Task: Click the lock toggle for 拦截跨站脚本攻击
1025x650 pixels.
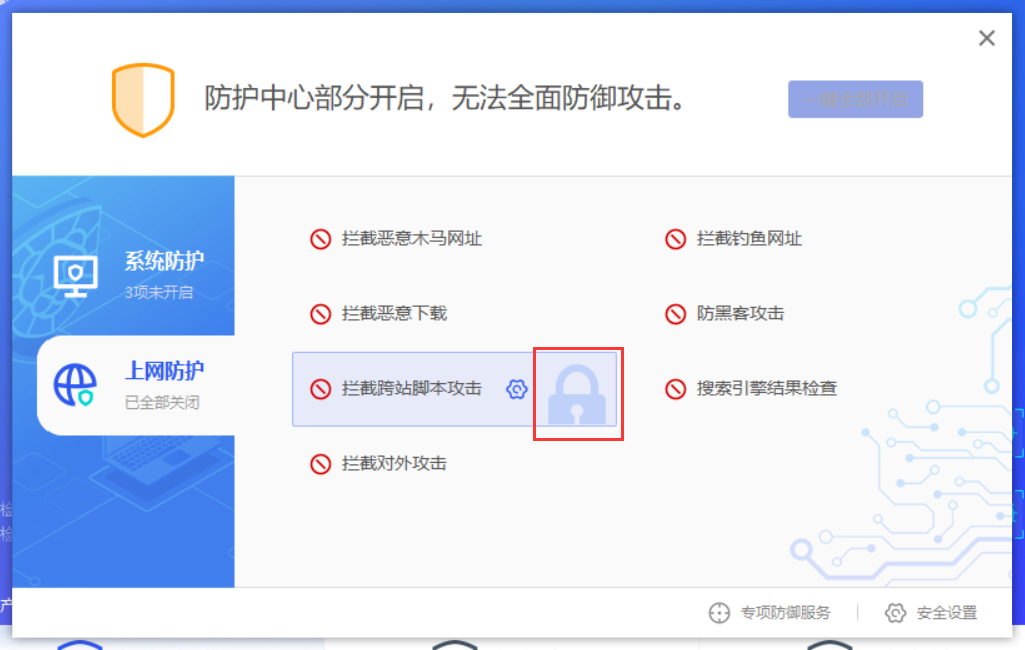Action: point(577,394)
